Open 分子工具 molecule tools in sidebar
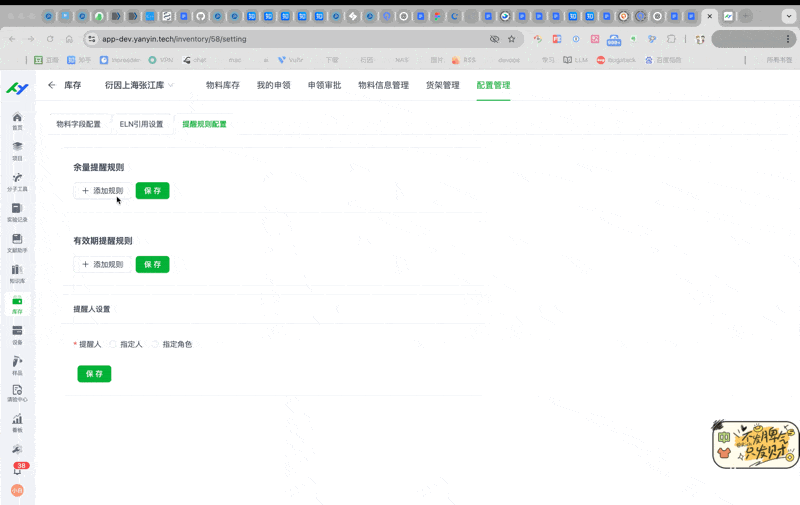The height and width of the screenshot is (505, 800). coord(17,181)
